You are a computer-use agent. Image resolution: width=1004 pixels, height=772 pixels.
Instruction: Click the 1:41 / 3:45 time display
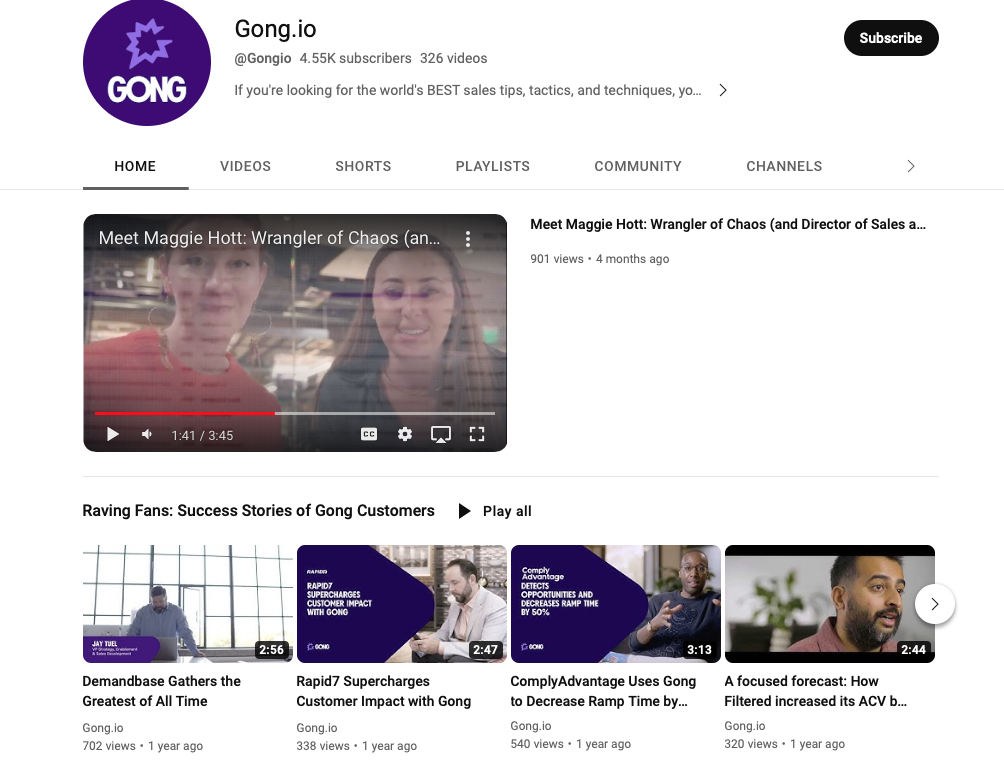(x=202, y=435)
